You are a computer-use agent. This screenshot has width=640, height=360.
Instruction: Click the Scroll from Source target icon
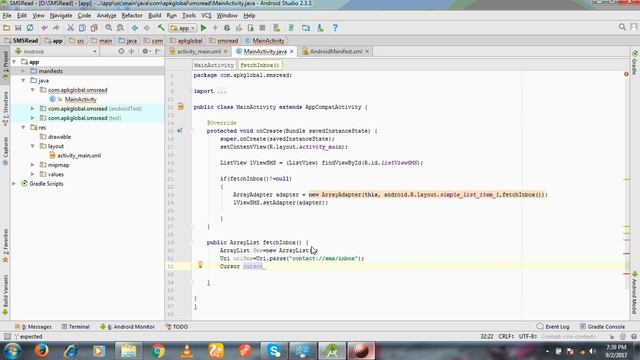click(x=121, y=51)
